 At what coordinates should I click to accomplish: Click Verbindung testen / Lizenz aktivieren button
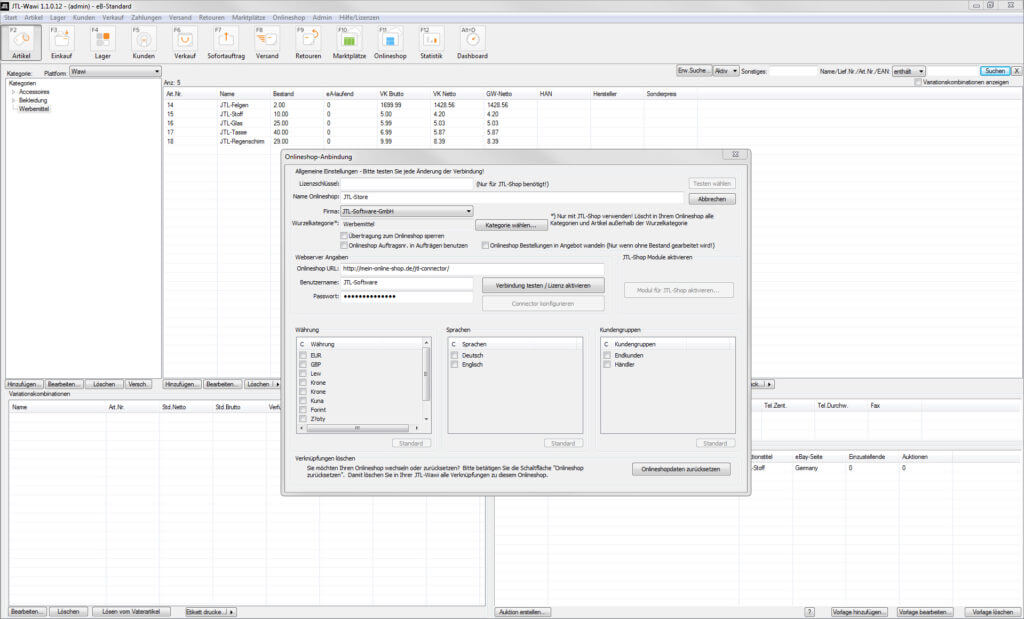coord(543,285)
